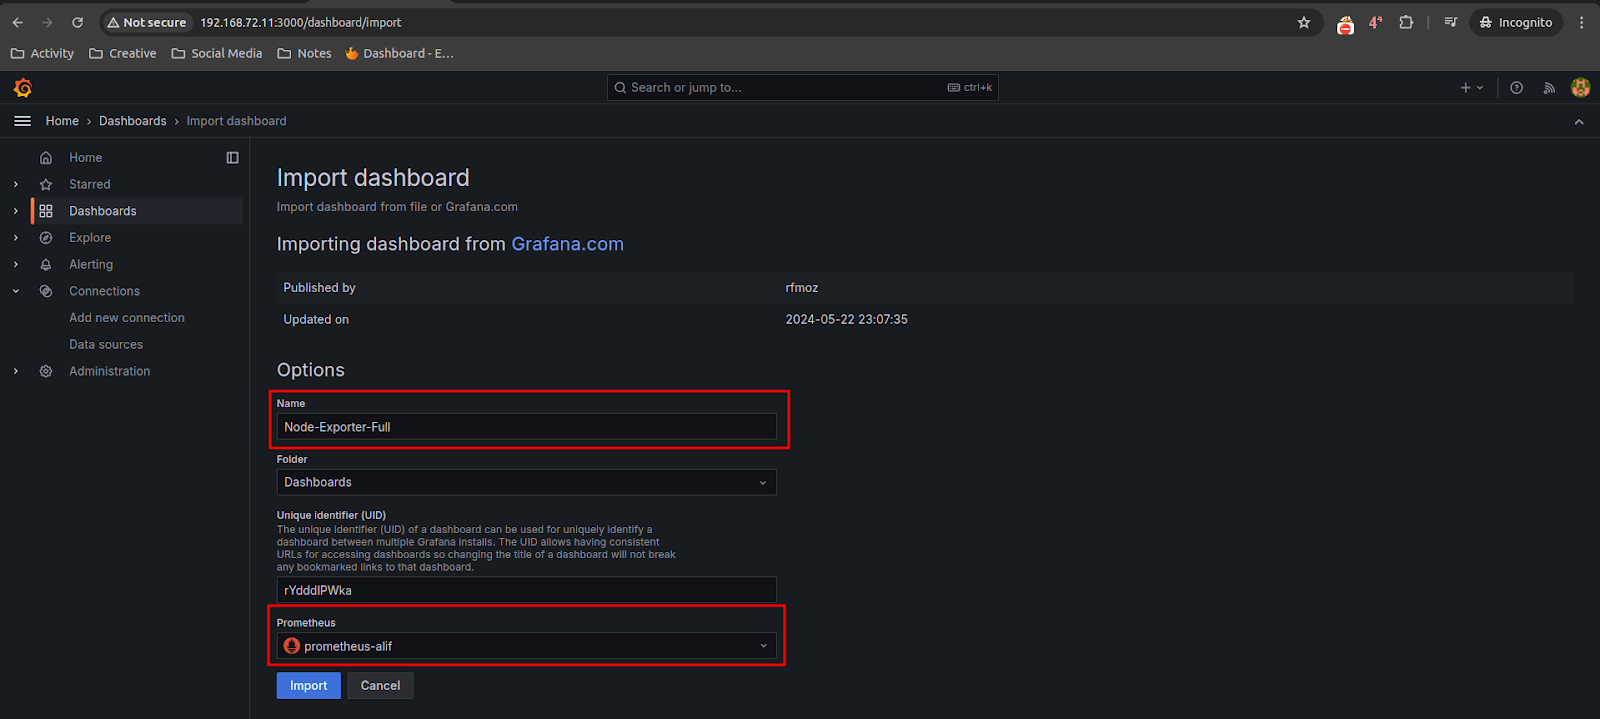Click the Import button
1600x719 pixels.
coord(309,686)
